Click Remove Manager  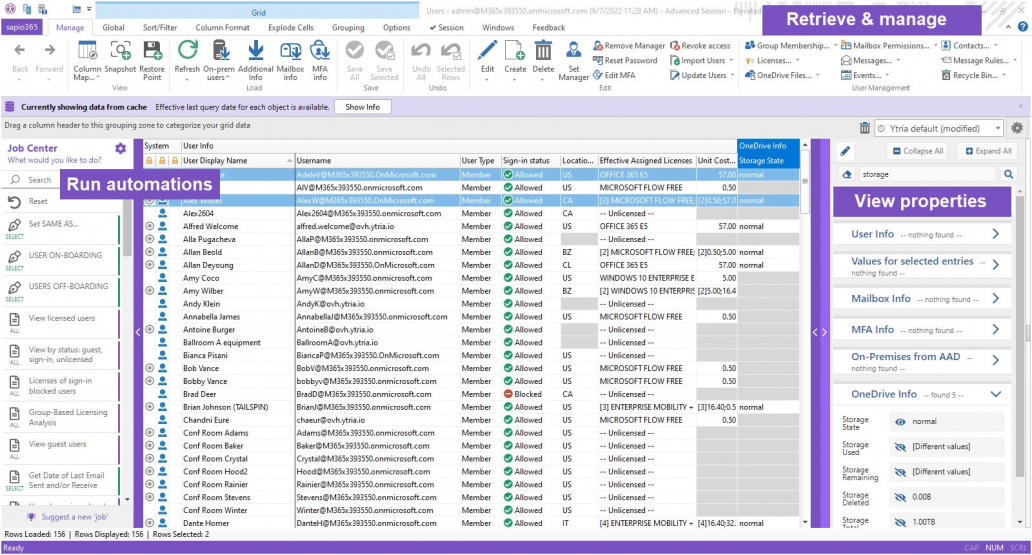[x=629, y=45]
